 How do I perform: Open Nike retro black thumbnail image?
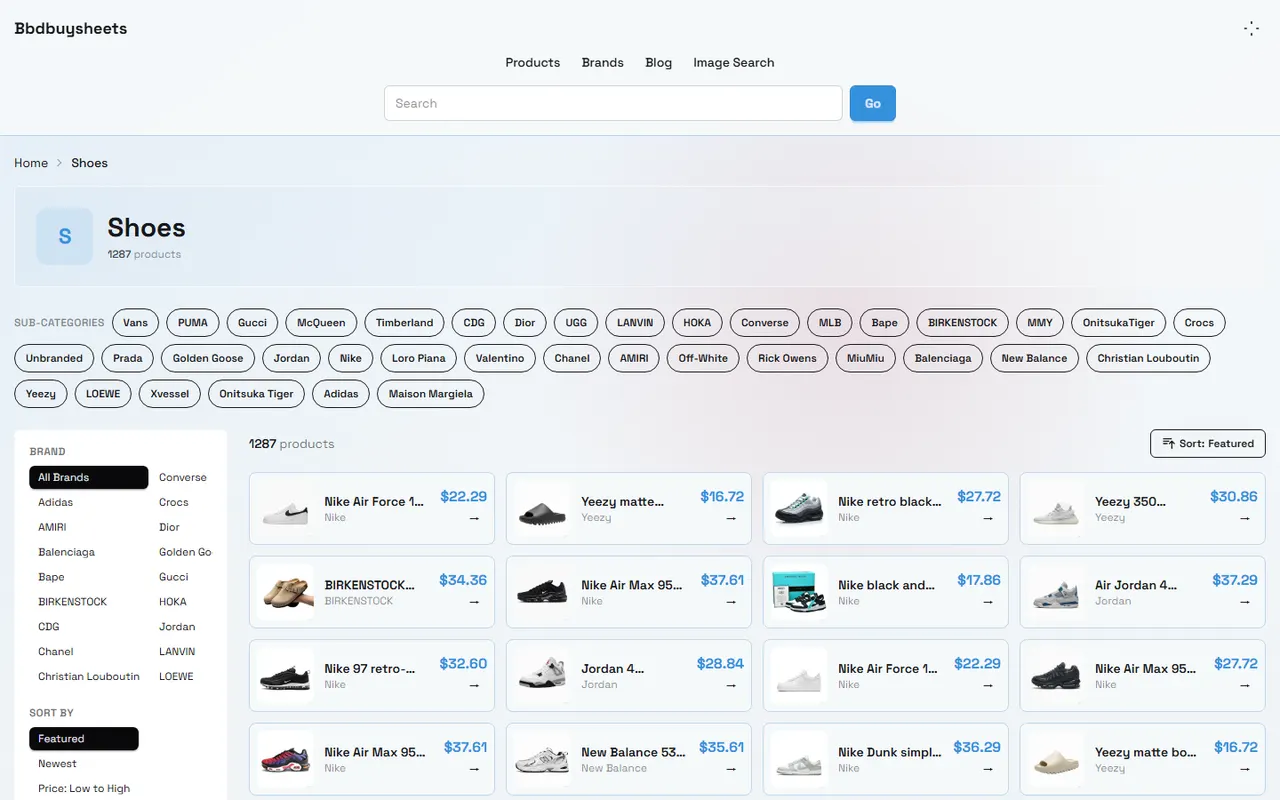(x=800, y=509)
